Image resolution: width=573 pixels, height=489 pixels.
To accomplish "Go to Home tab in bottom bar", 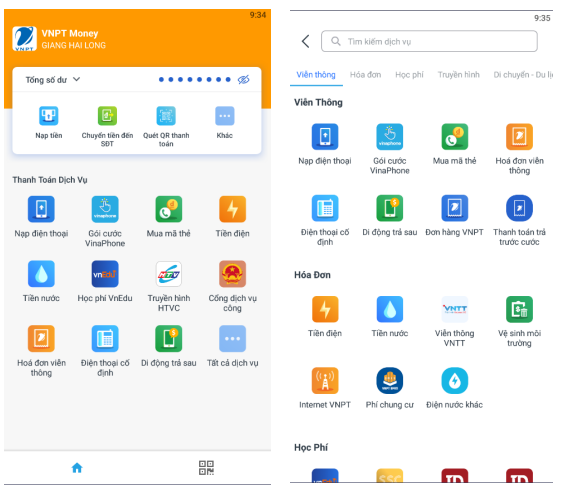I will pos(77,467).
